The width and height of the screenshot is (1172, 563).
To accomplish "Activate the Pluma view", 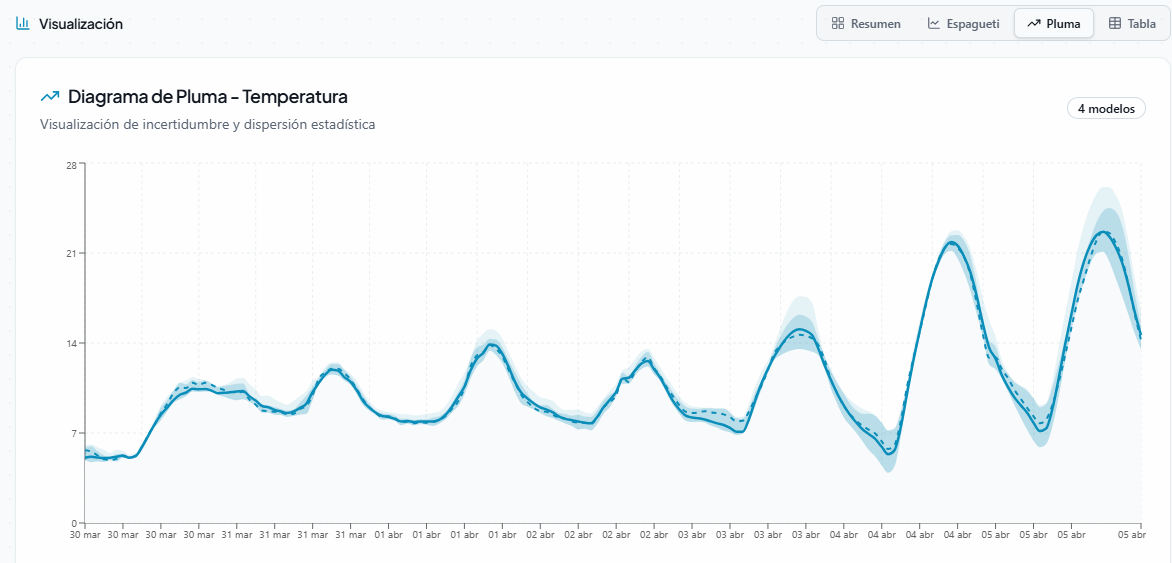I will pos(1053,23).
